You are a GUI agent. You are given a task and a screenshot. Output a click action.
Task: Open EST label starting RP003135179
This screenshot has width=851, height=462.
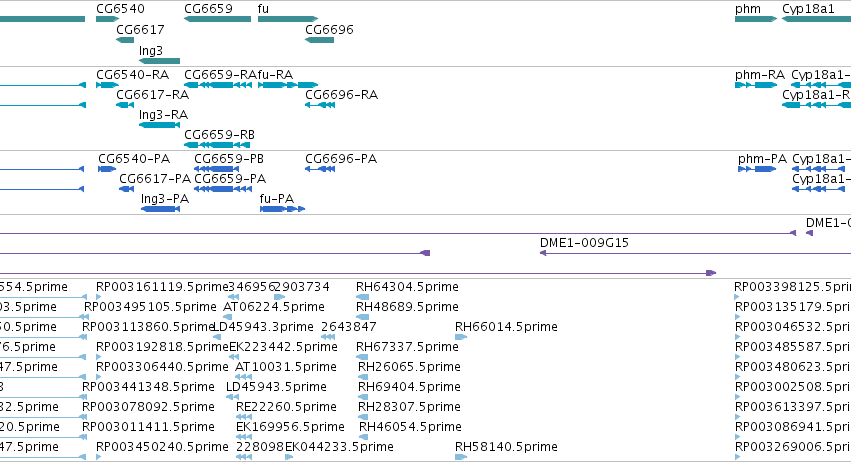(x=793, y=307)
